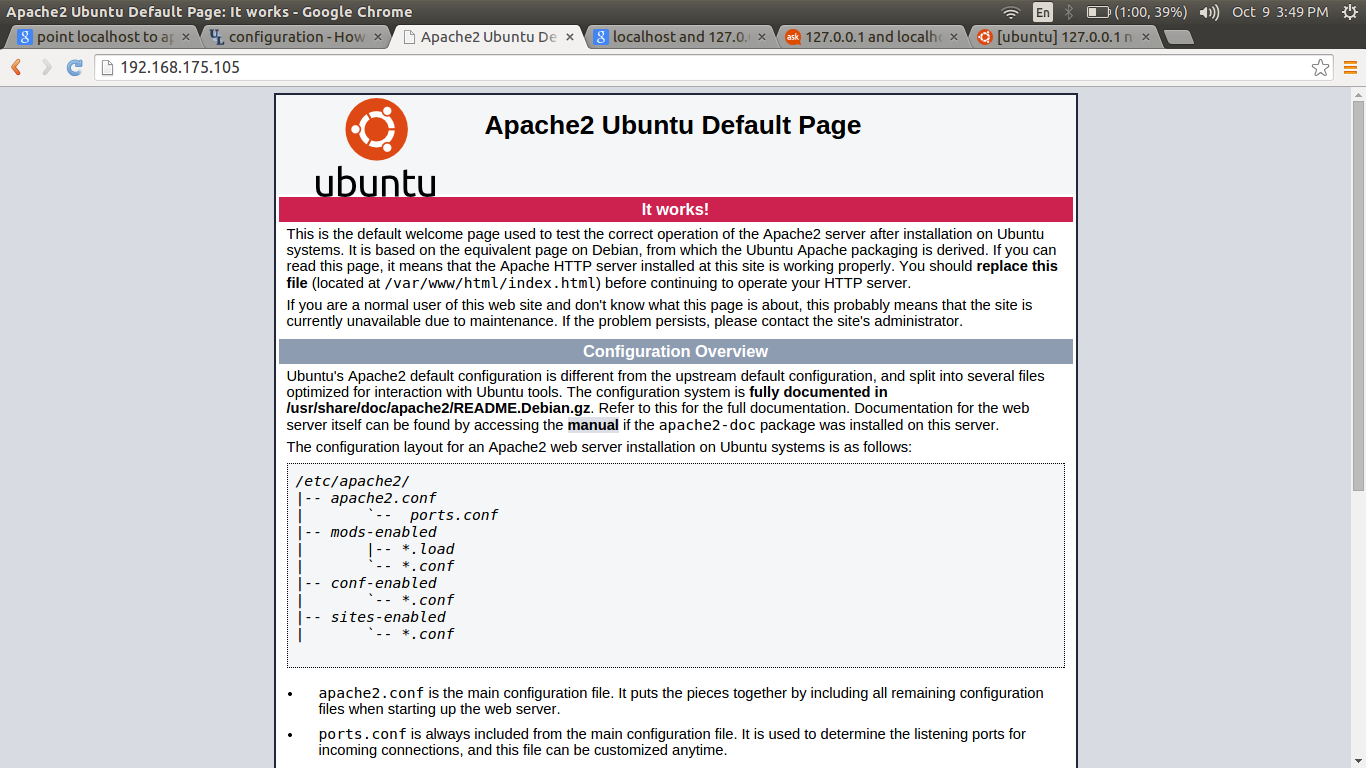This screenshot has width=1366, height=768.
Task: Close the '[ubuntu] 127.0.0.1 n' tab
Action: 1145,37
